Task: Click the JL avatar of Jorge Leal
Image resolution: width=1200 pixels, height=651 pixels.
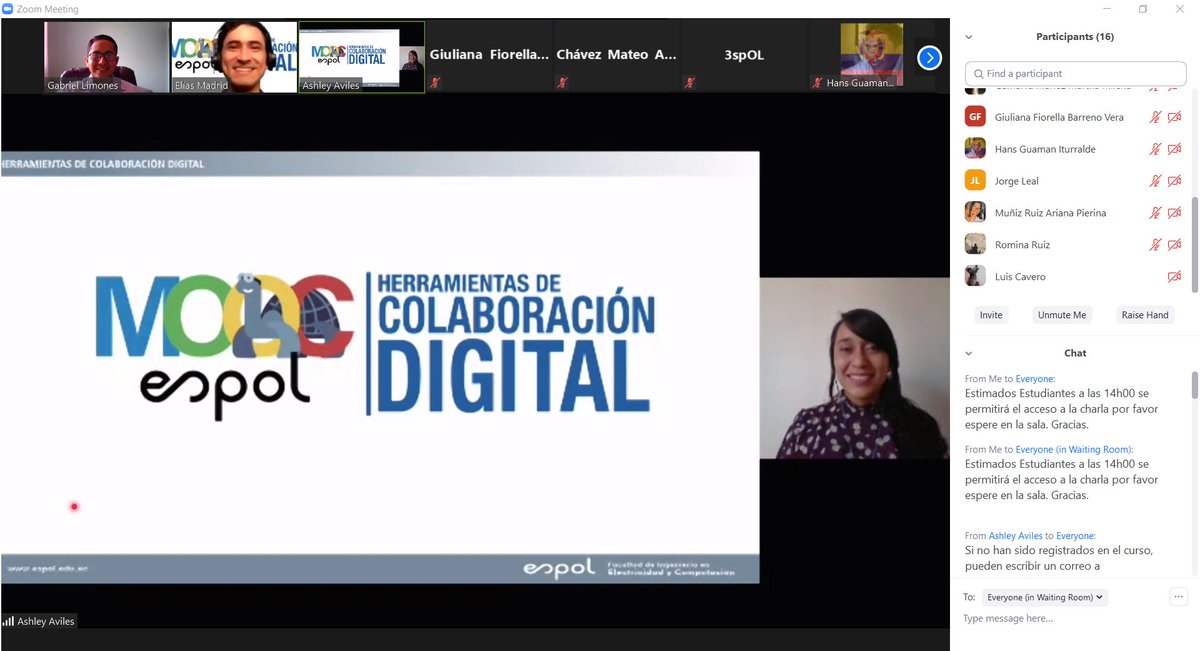Action: (975, 181)
